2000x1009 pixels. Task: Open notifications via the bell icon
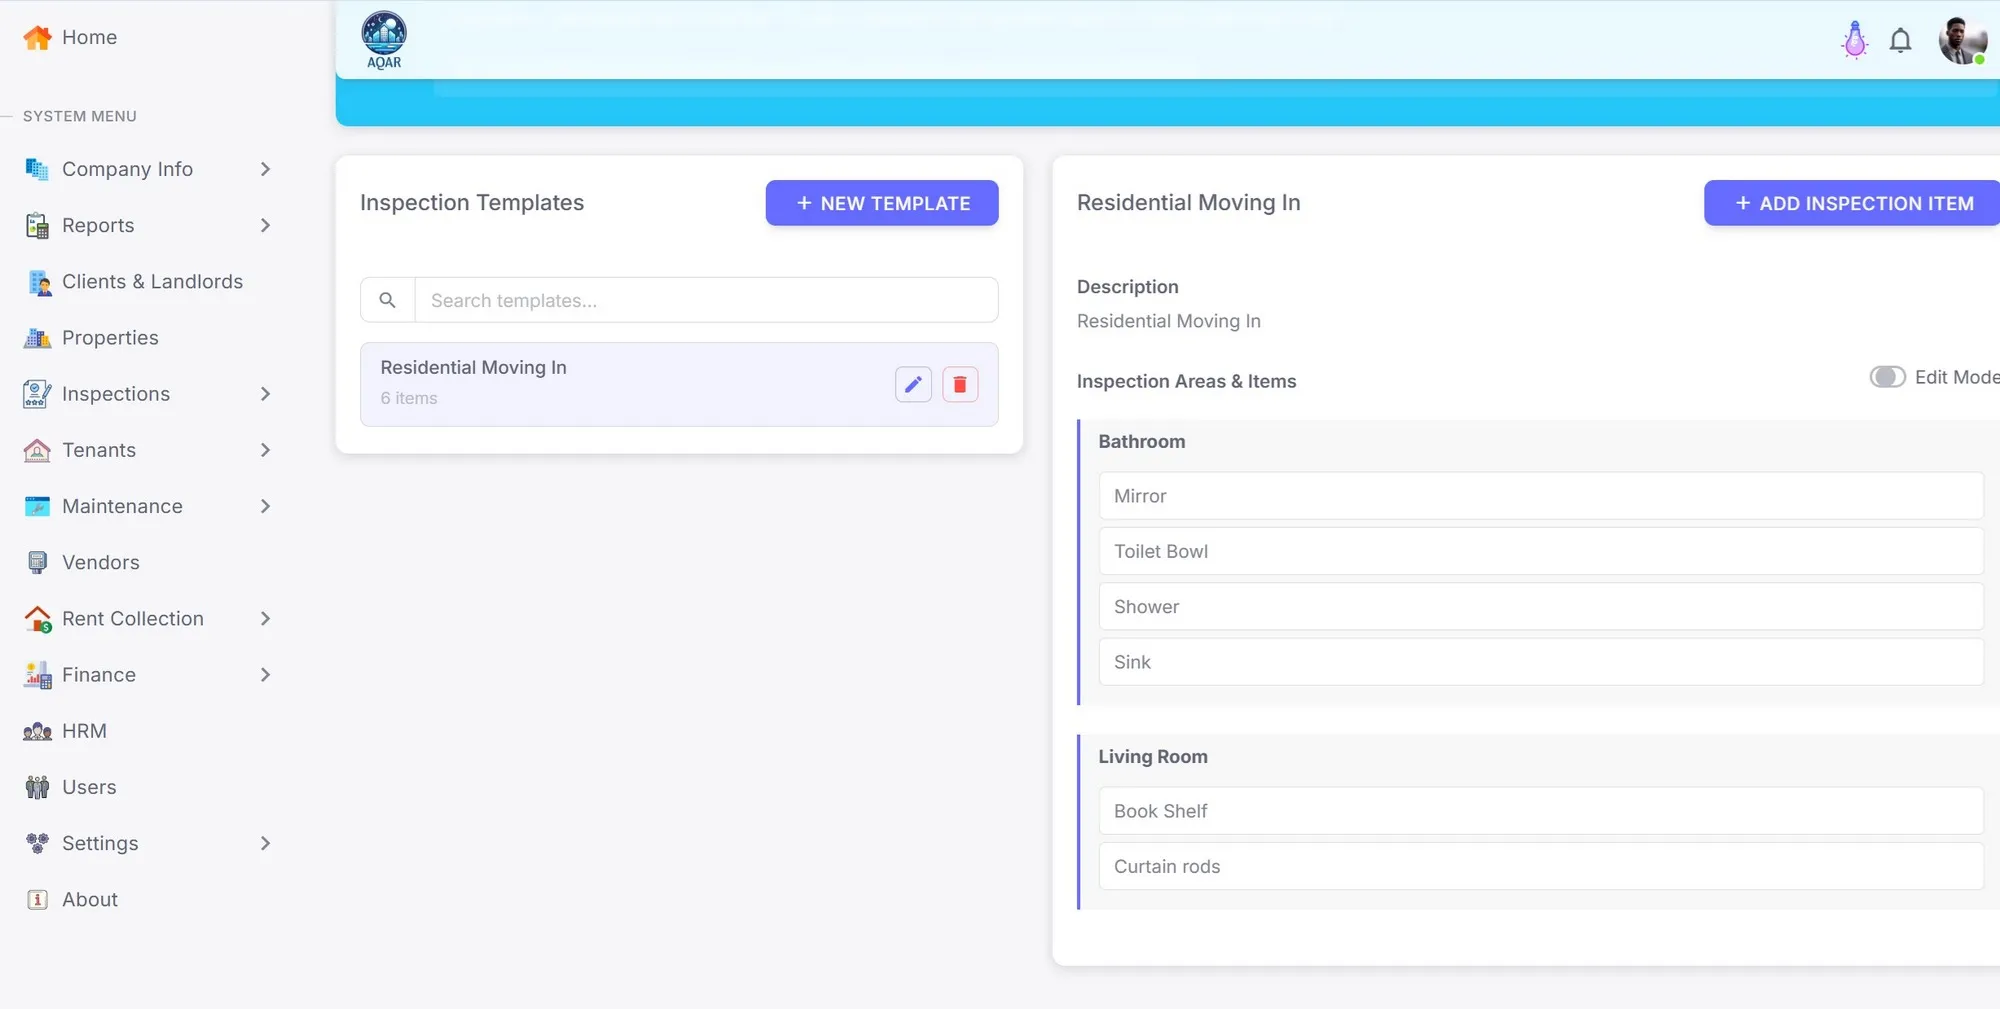pyautogui.click(x=1900, y=40)
